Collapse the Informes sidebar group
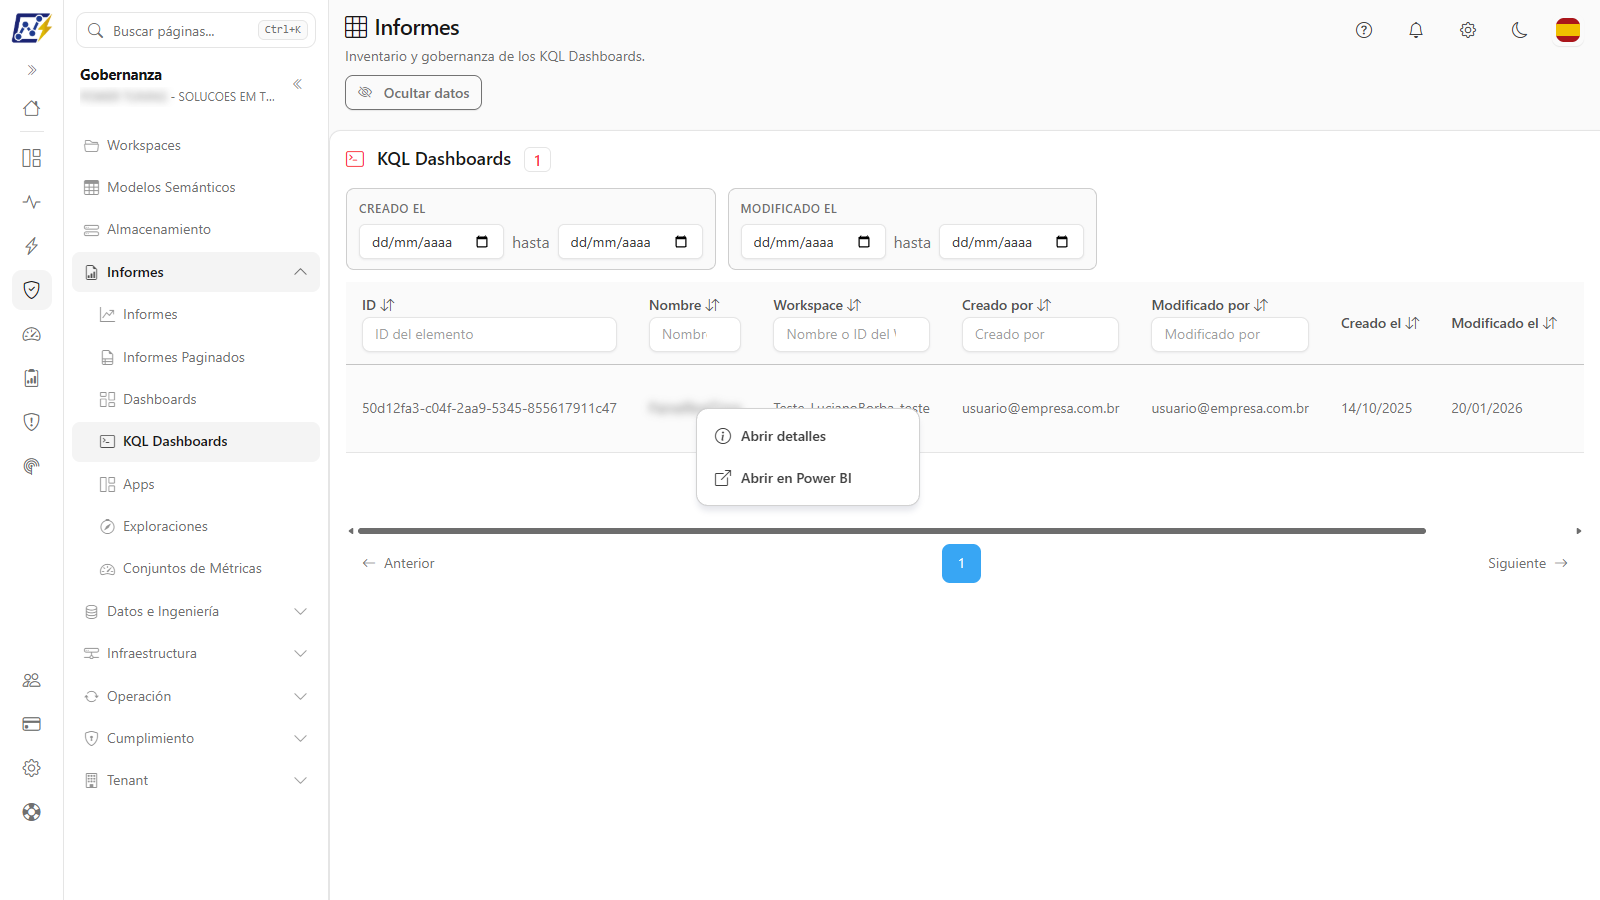The height and width of the screenshot is (900, 1600). (x=196, y=272)
